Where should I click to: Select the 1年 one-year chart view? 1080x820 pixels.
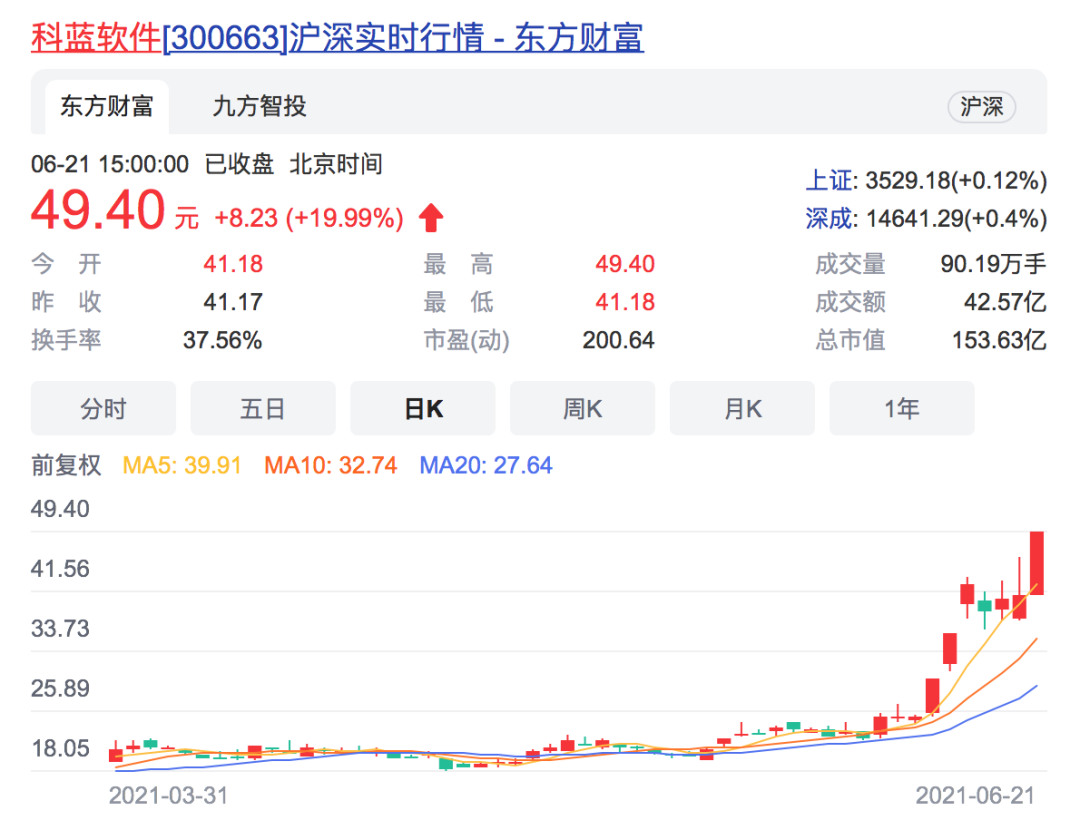[902, 407]
